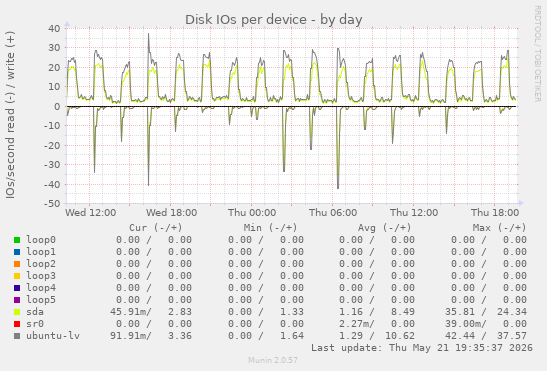This screenshot has height=371, width=547.
Task: Click the loop0 green legend swatch
Action: coord(17,240)
